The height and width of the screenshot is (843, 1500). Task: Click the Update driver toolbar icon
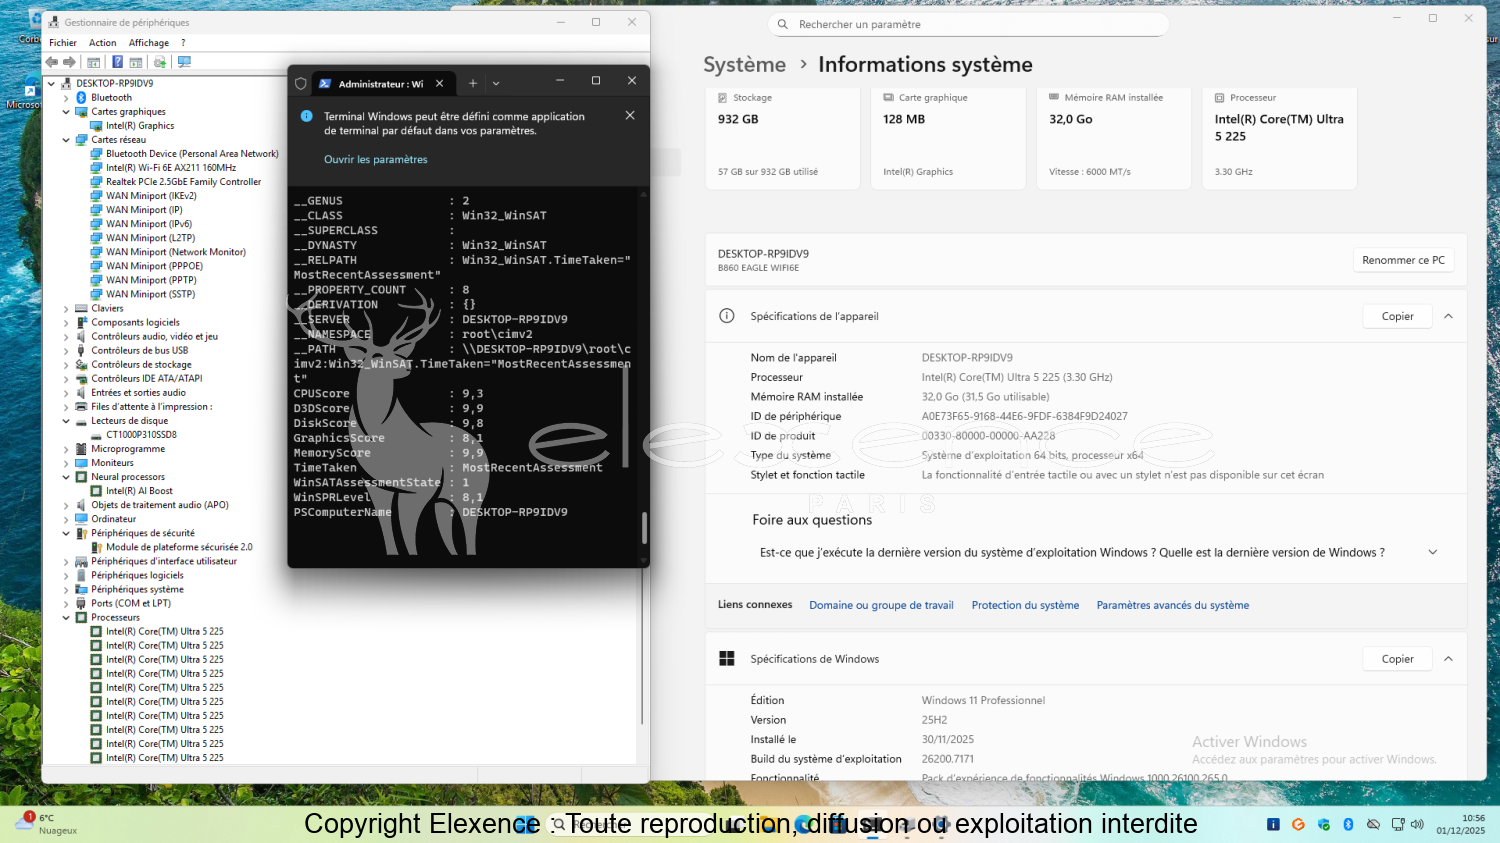click(159, 62)
